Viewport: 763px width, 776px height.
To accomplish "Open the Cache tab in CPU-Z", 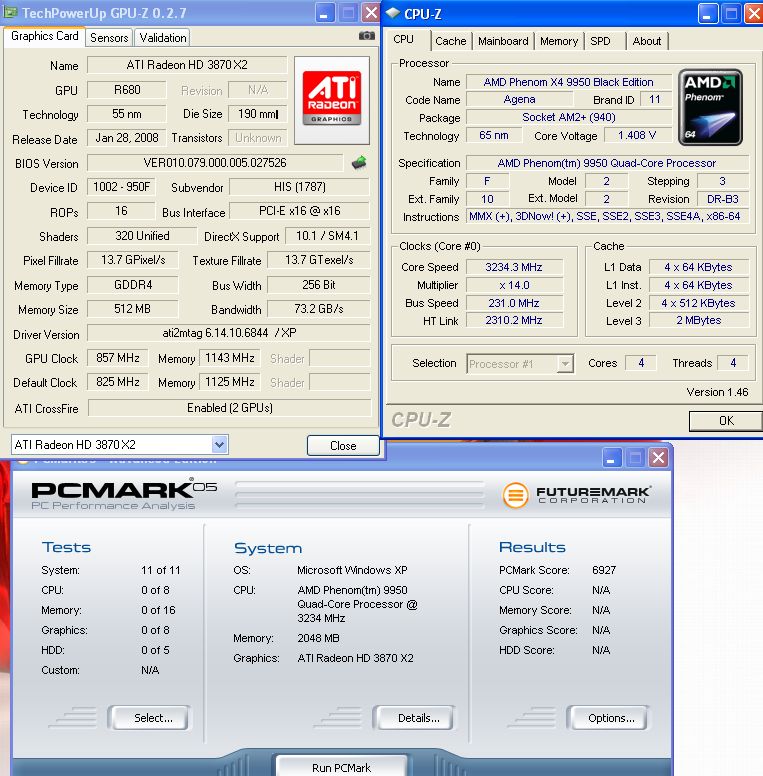I will click(451, 41).
